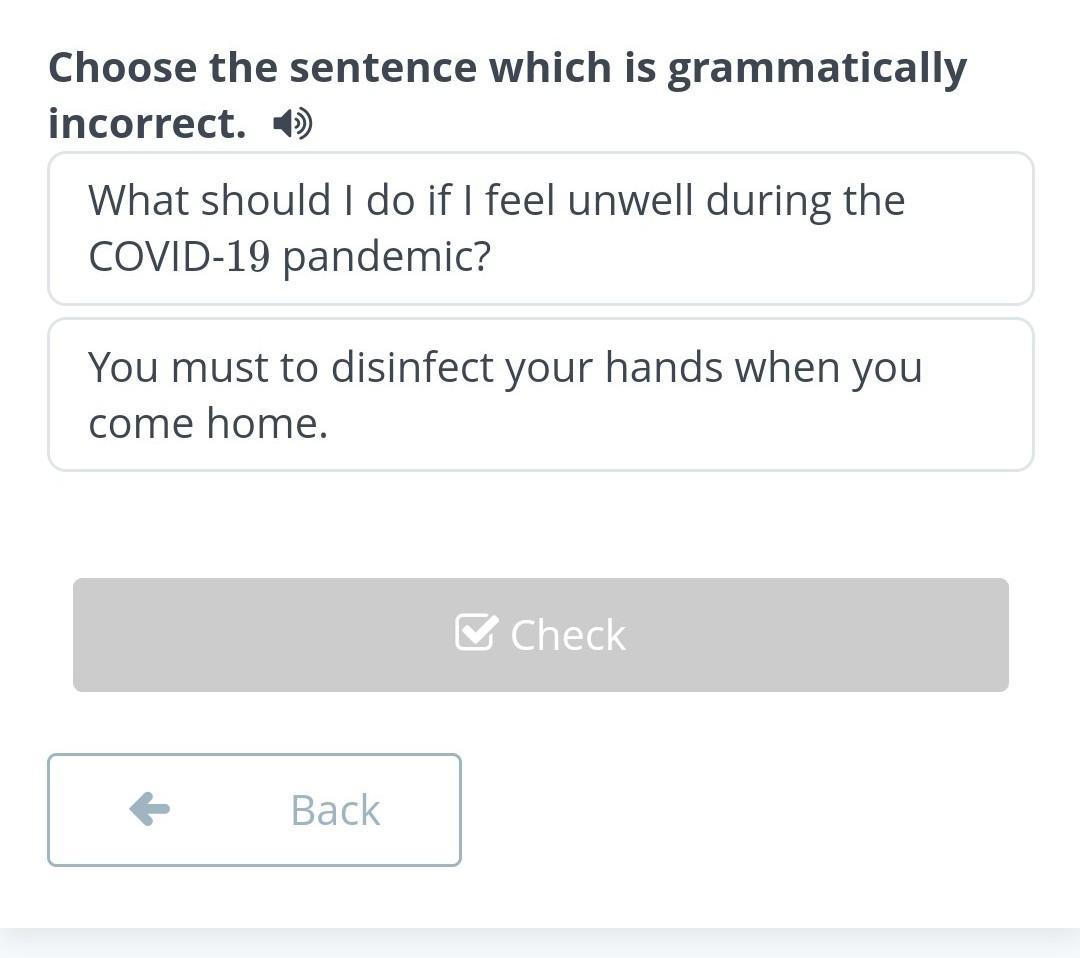Image resolution: width=1080 pixels, height=958 pixels.
Task: Listen to the prompt via the sound icon
Action: [292, 124]
